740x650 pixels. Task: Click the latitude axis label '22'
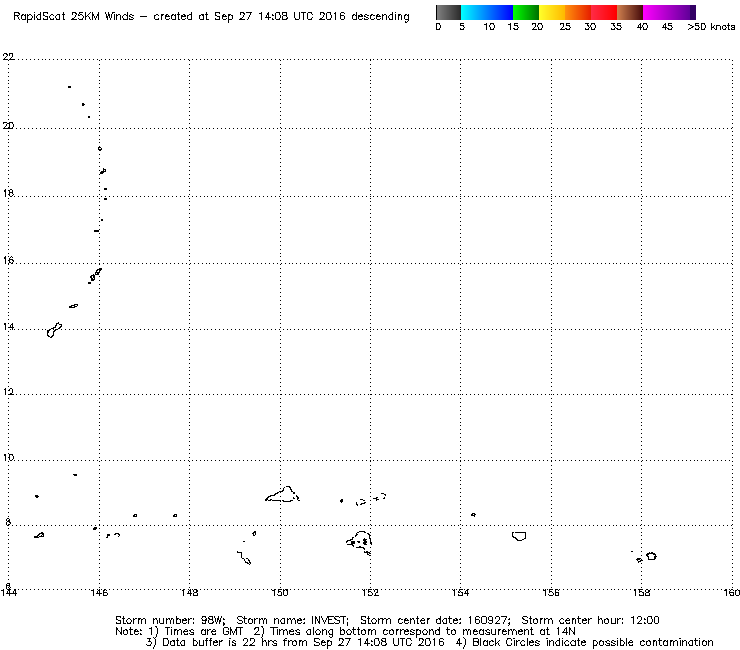click(x=8, y=57)
